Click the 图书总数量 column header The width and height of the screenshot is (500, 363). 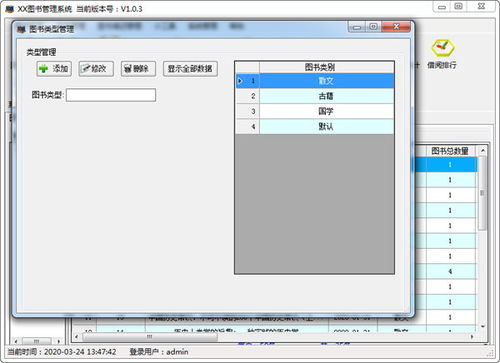450,151
